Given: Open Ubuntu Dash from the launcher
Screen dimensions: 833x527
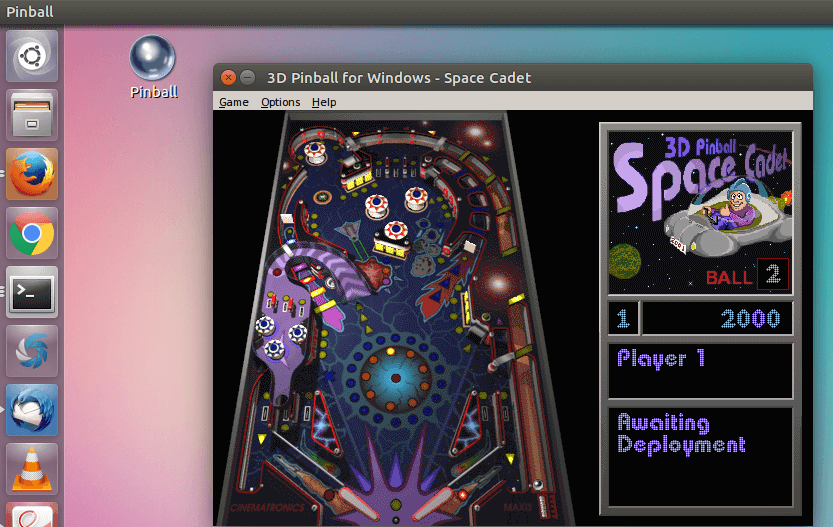Looking at the screenshot, I should coord(32,56).
